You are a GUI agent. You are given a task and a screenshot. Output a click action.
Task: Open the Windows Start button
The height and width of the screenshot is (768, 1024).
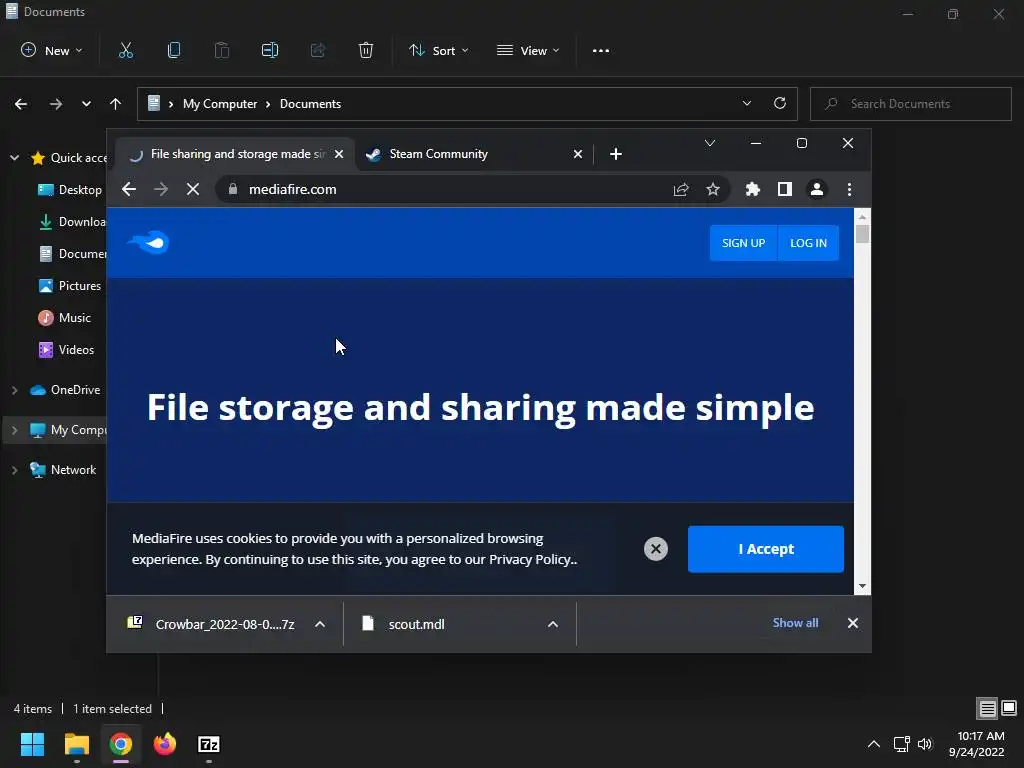coord(32,744)
